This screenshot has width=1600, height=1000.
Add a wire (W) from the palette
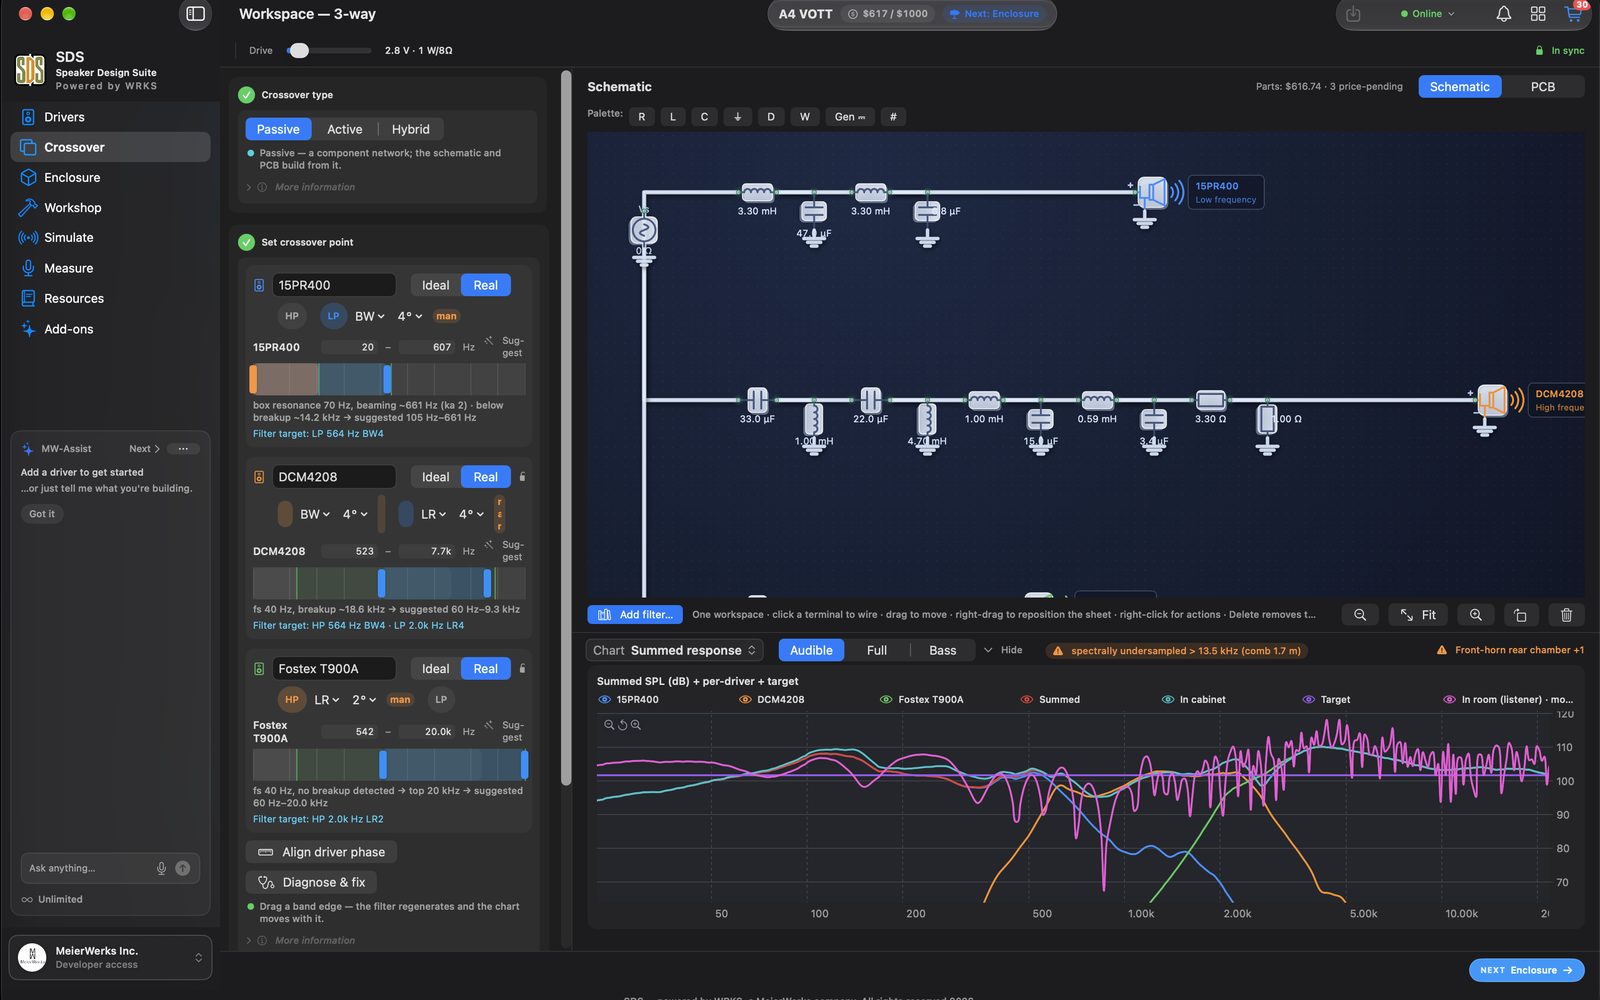pyautogui.click(x=805, y=117)
